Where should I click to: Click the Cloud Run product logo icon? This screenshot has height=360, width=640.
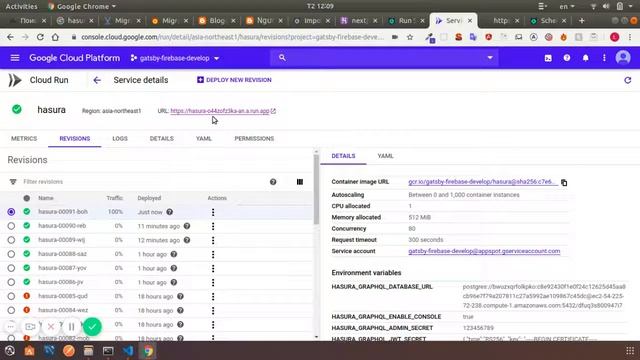click(15, 80)
